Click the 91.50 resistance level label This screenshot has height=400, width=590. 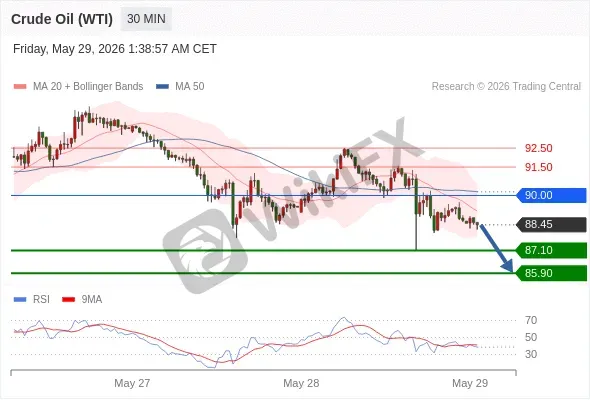click(538, 167)
